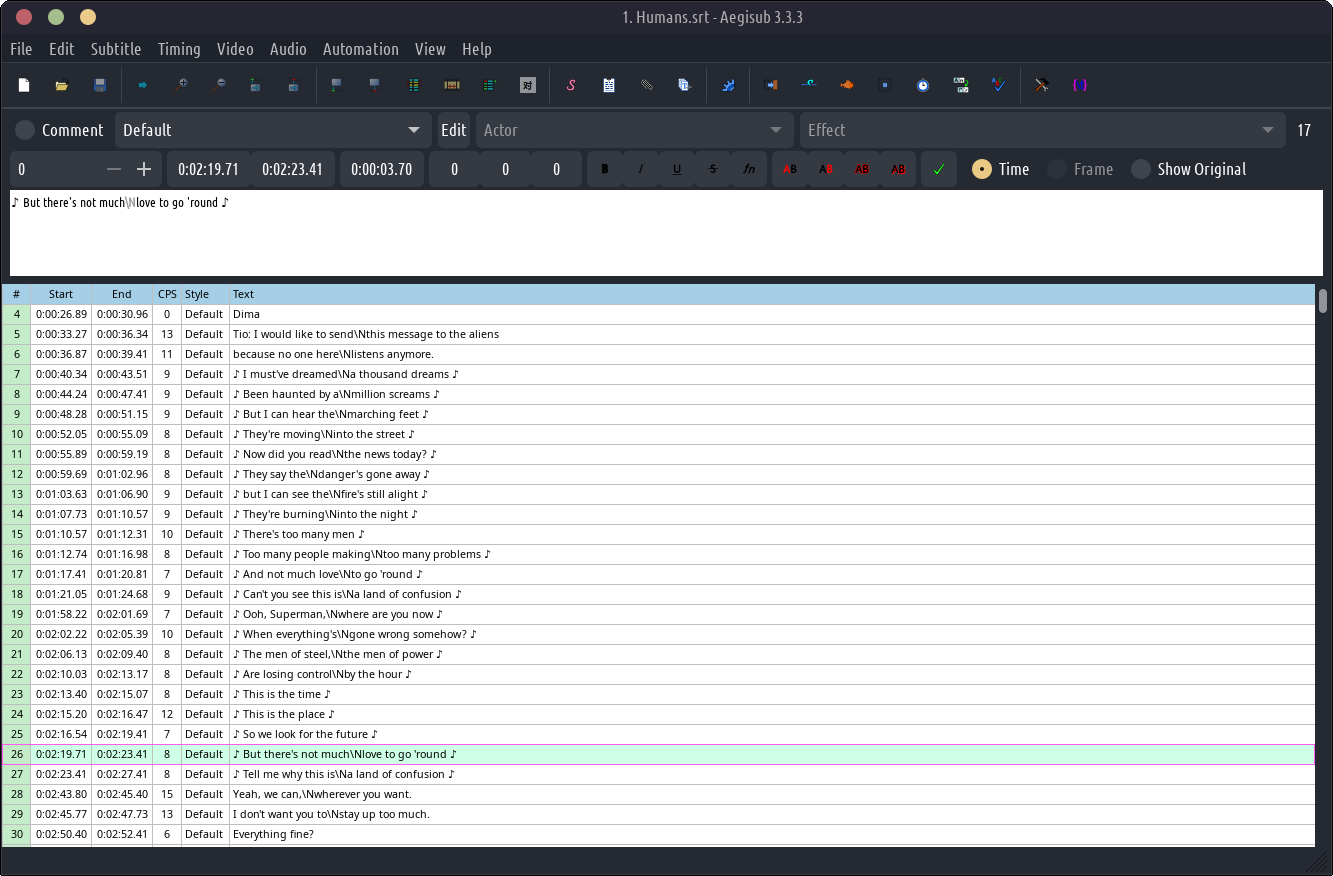The width and height of the screenshot is (1333, 876).
Task: Enable the Show Original option
Action: tap(1141, 169)
